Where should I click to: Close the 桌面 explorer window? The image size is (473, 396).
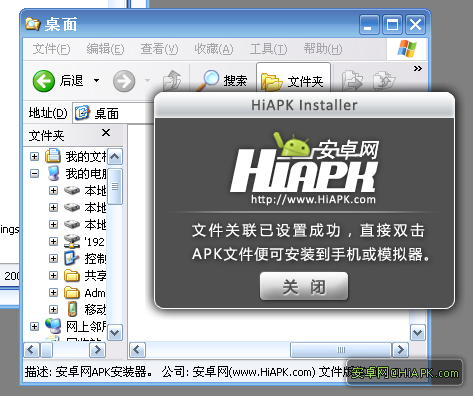415,25
